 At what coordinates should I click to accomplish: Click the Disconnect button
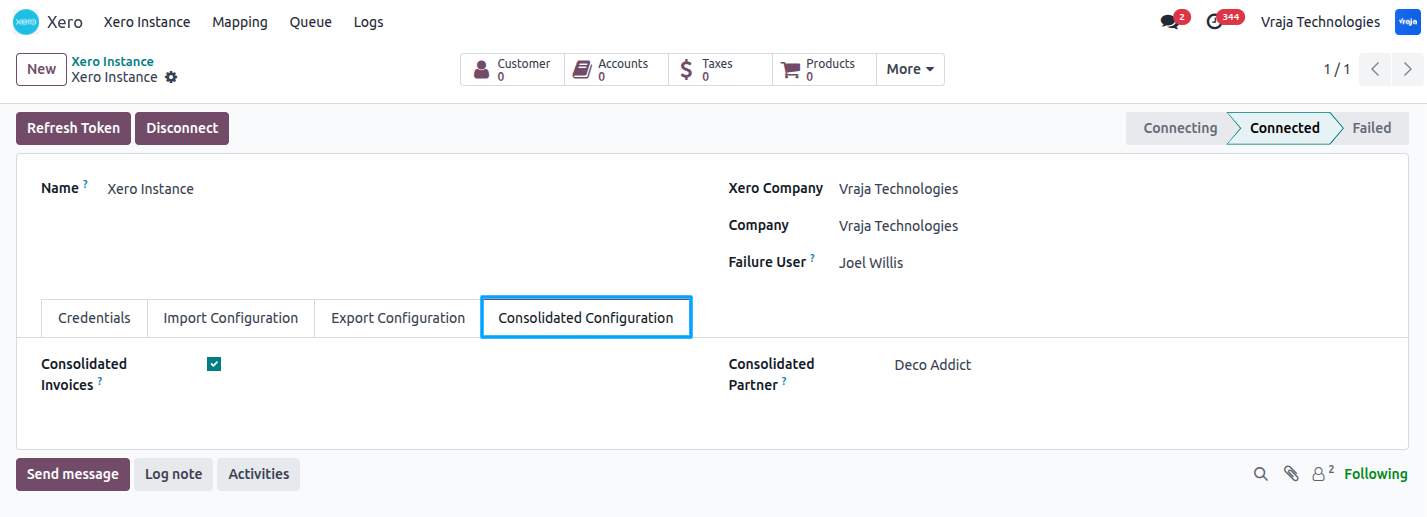pos(182,128)
